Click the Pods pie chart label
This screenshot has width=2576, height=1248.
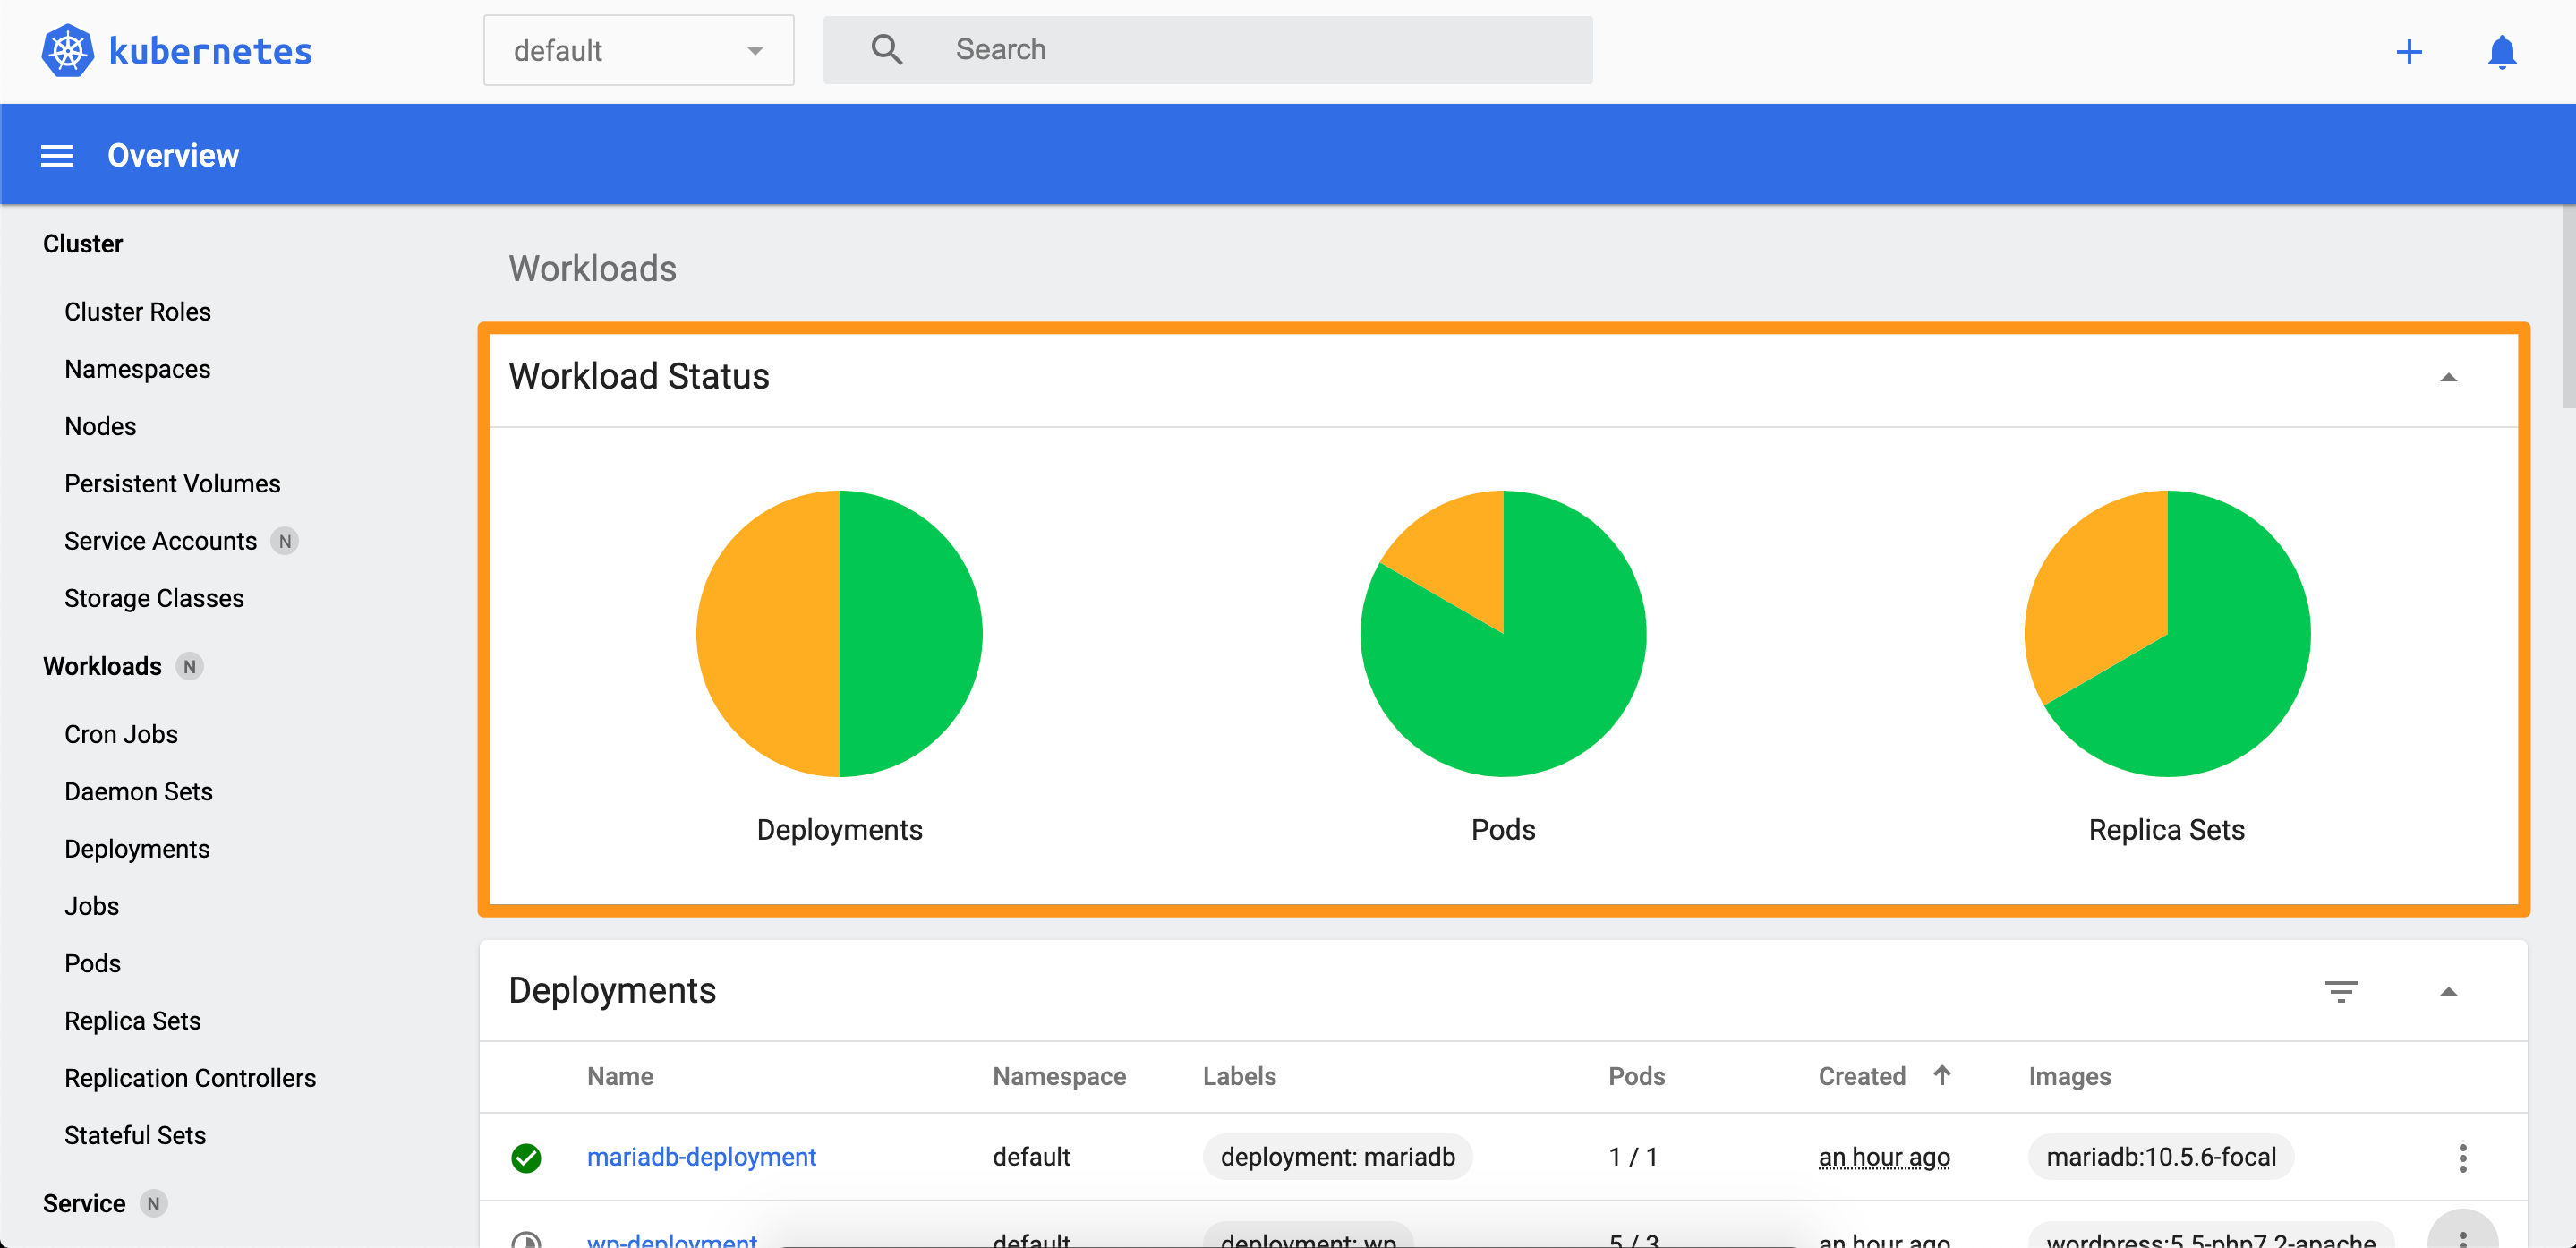(1502, 830)
